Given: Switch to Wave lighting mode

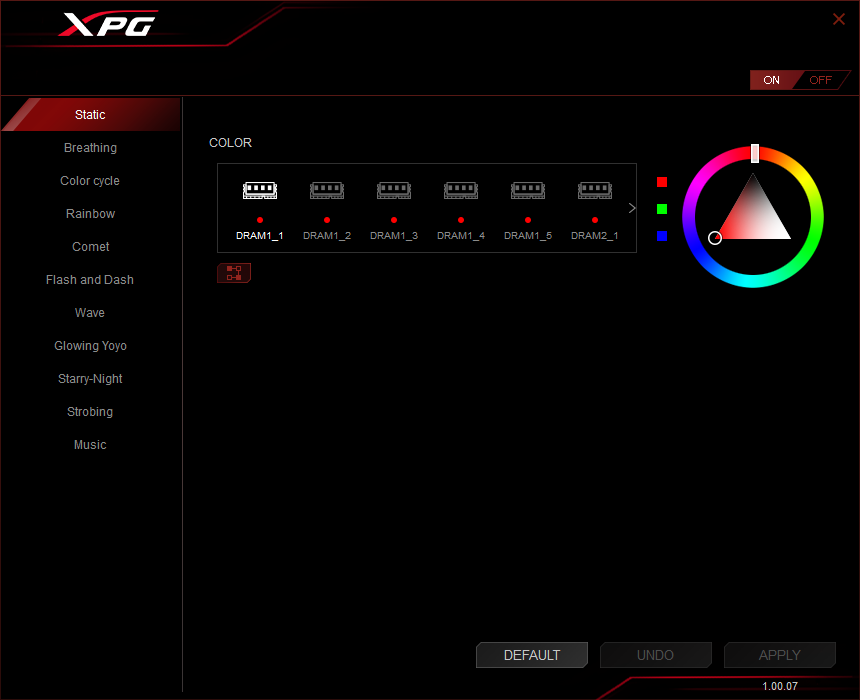Looking at the screenshot, I should click(90, 312).
